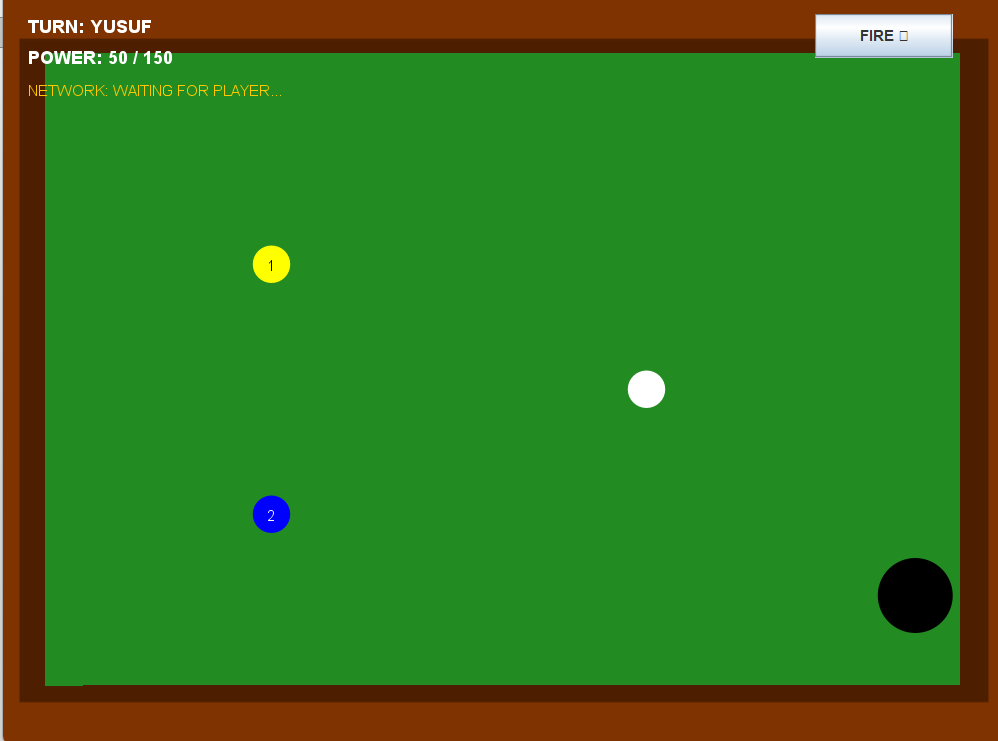Click the FIRE button
Screen dimensions: 998x741
(883, 36)
